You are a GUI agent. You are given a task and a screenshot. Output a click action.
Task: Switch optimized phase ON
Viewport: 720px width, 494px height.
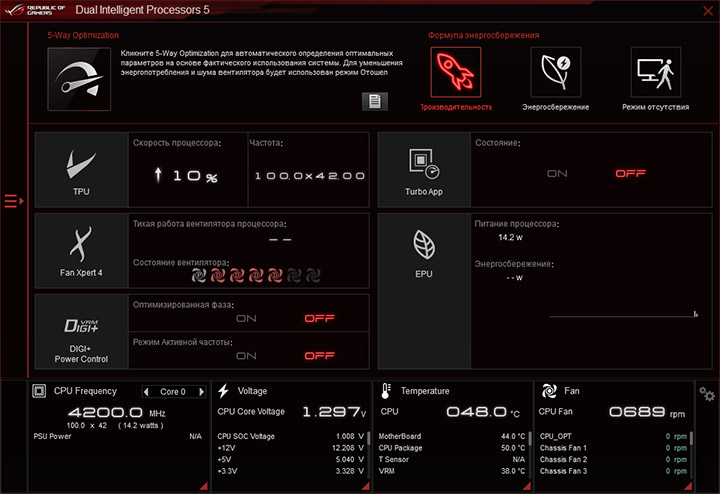coord(246,319)
